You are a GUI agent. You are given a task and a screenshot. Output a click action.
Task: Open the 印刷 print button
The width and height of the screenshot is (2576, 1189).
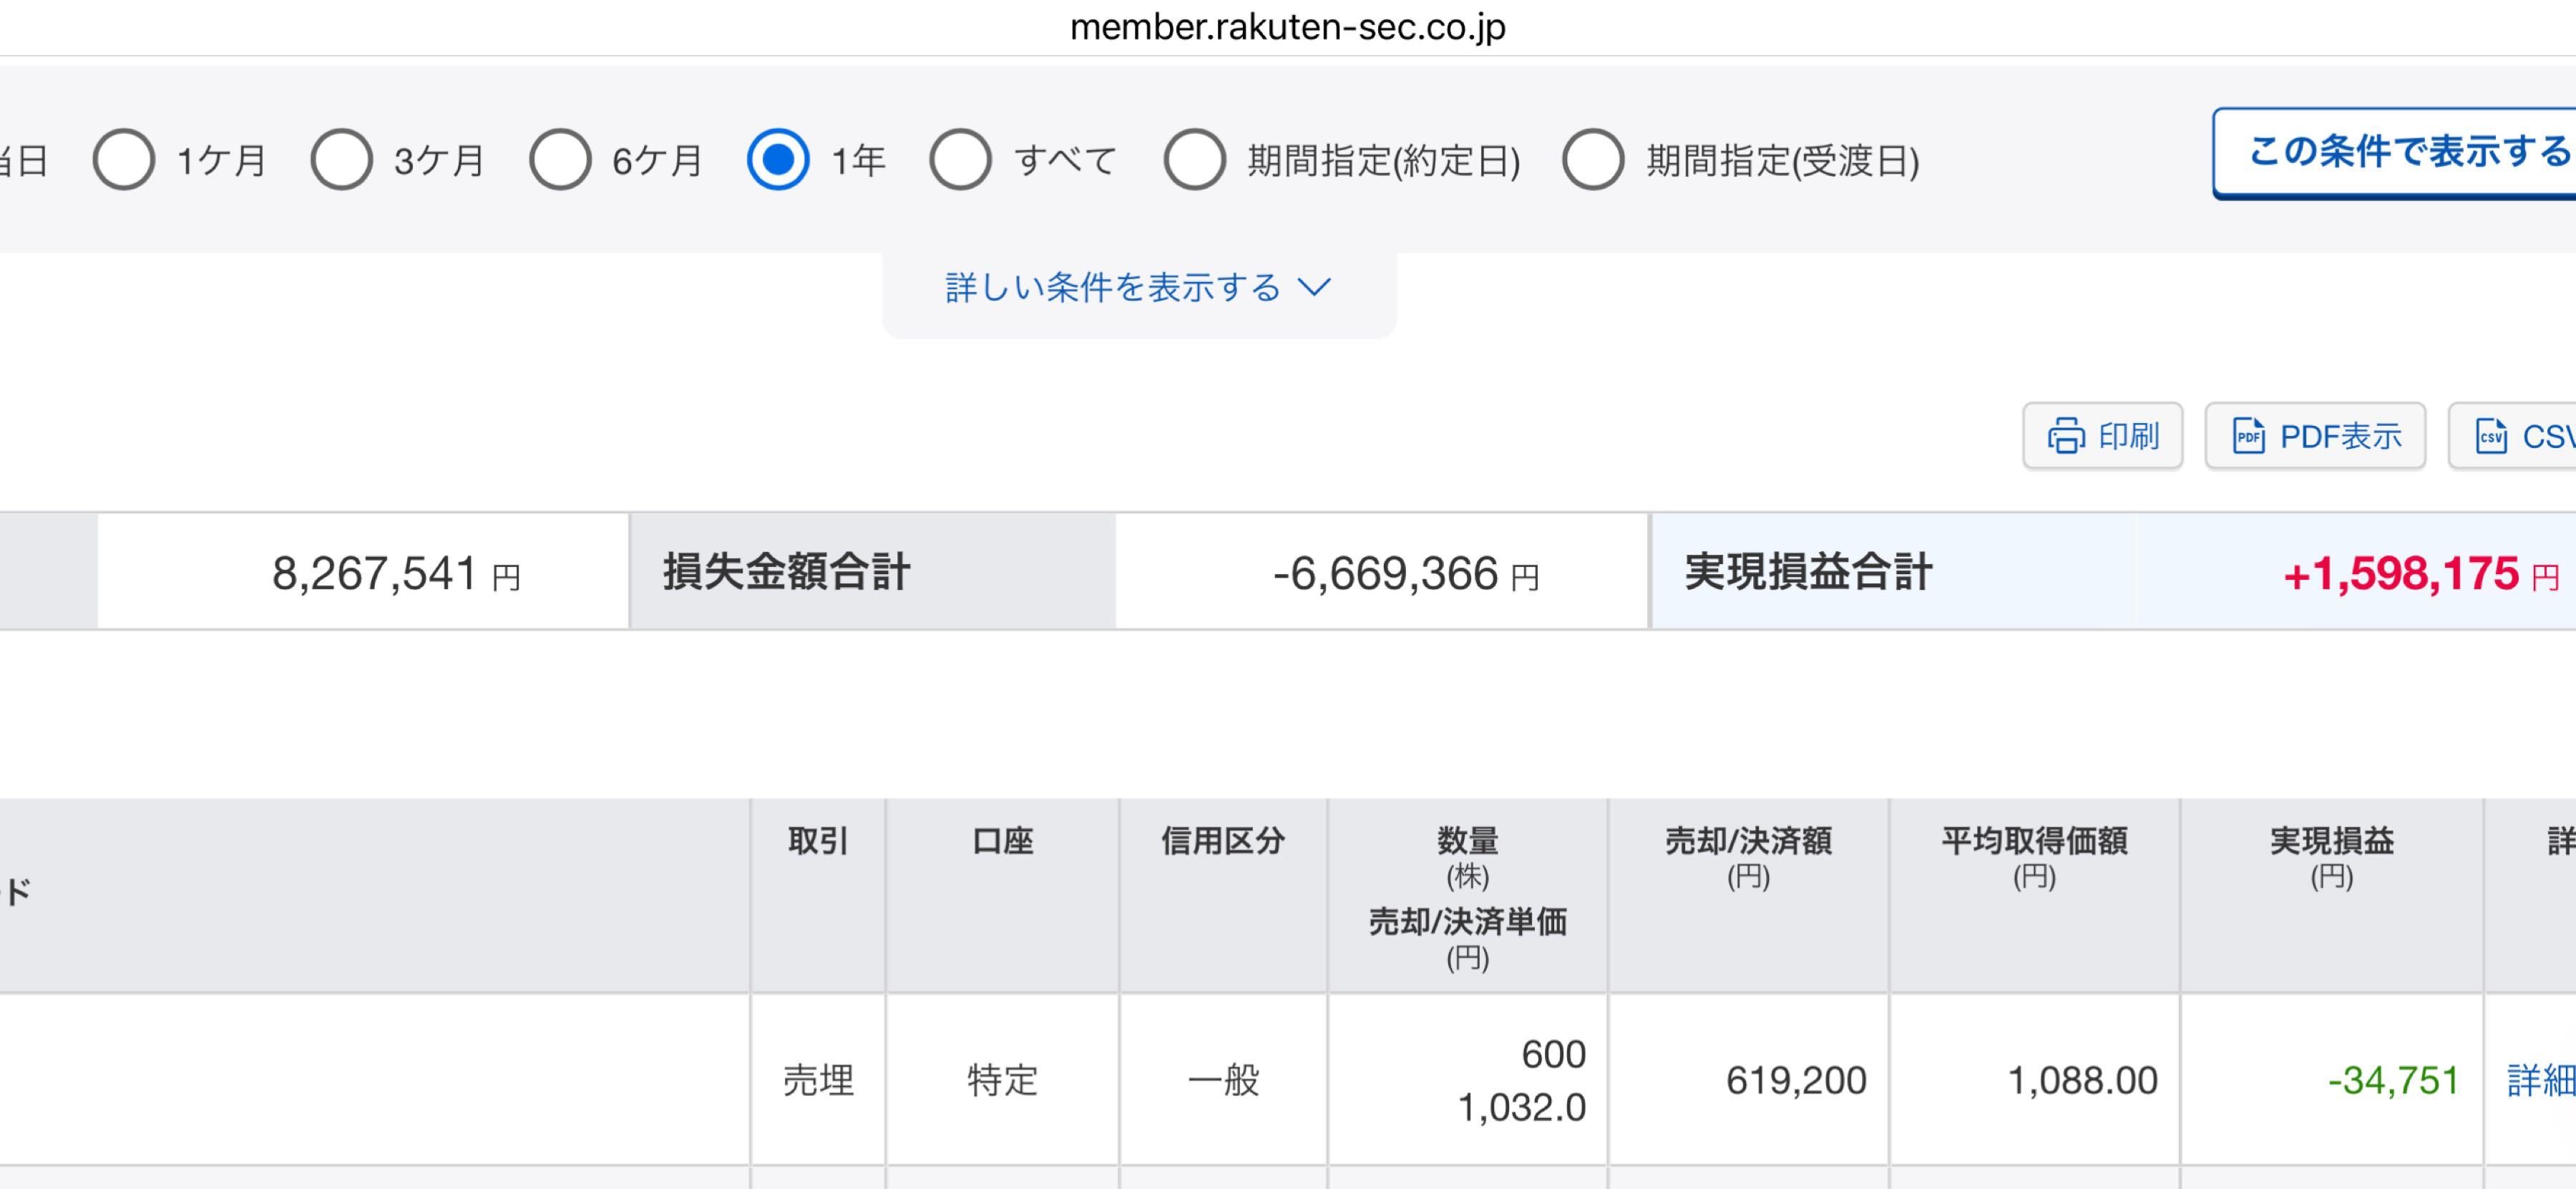click(x=2102, y=436)
